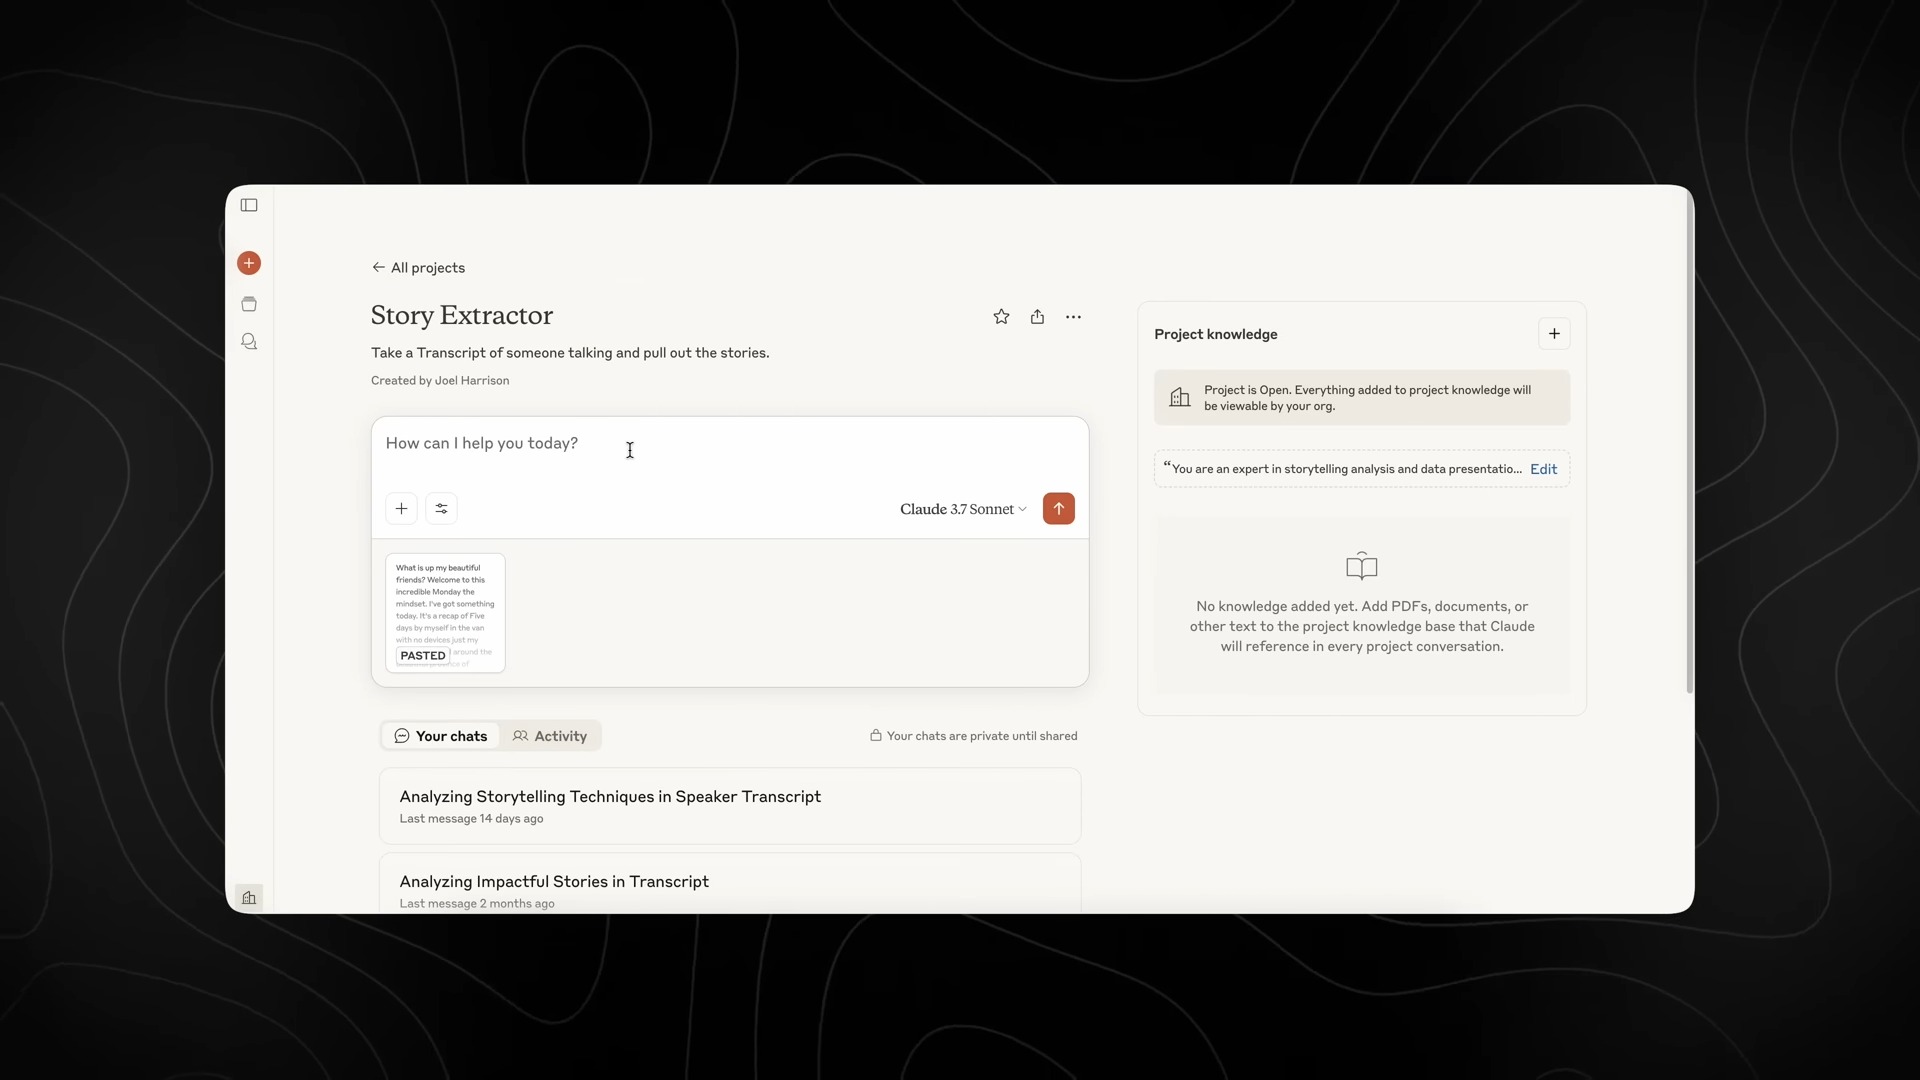Click the attachment plus button in composer

click(401, 509)
